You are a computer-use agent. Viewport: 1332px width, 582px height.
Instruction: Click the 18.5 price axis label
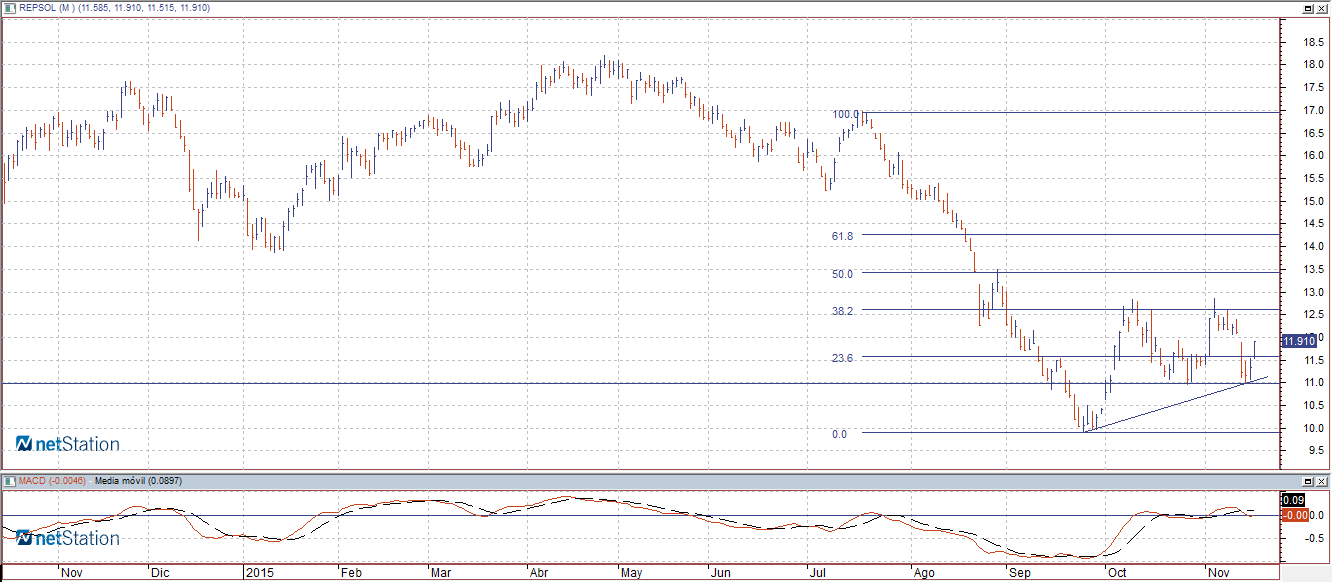[x=1313, y=42]
